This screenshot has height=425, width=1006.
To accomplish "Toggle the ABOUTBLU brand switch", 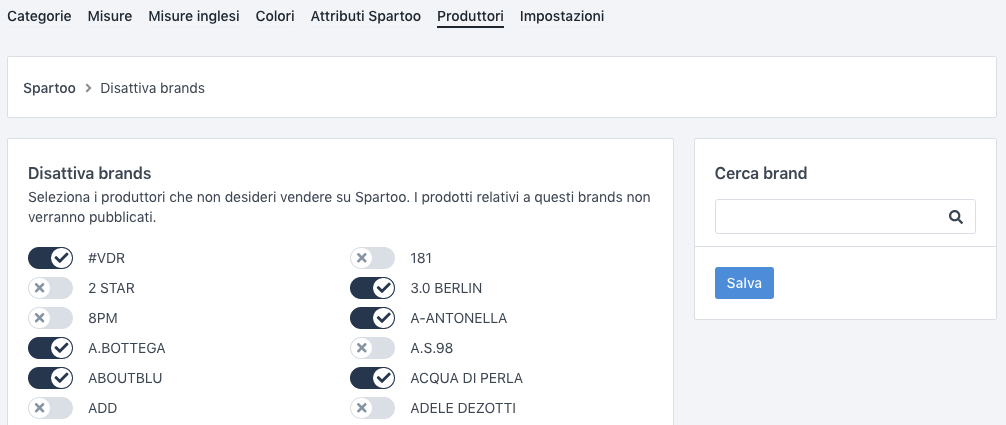I will (51, 378).
